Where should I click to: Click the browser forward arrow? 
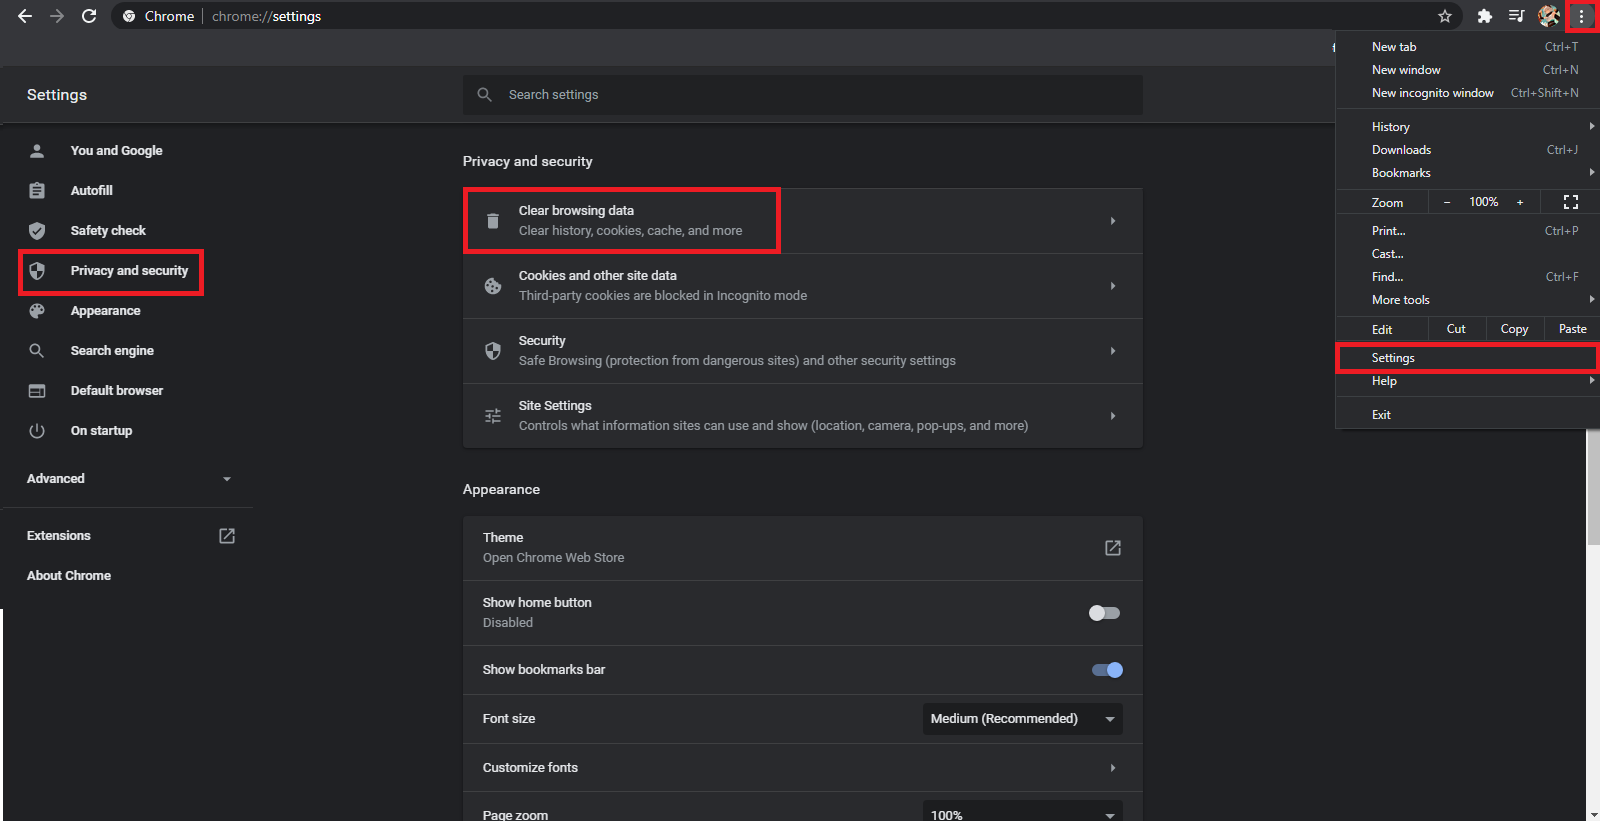[x=57, y=16]
